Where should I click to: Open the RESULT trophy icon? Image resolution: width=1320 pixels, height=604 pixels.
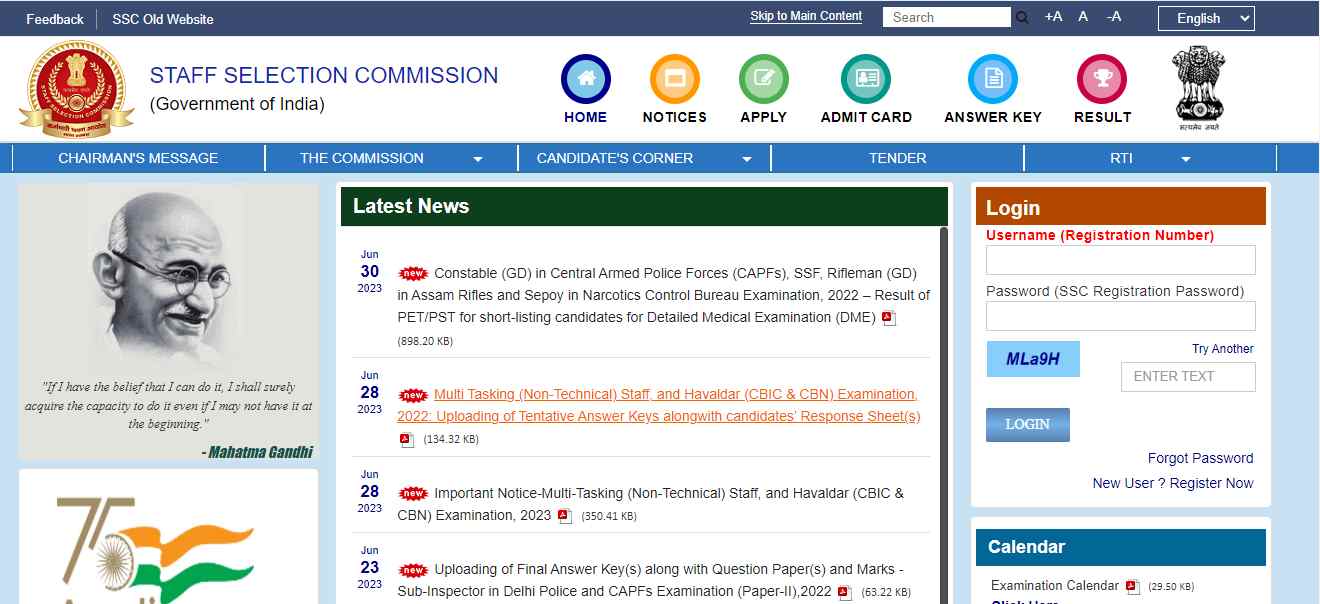[1102, 79]
